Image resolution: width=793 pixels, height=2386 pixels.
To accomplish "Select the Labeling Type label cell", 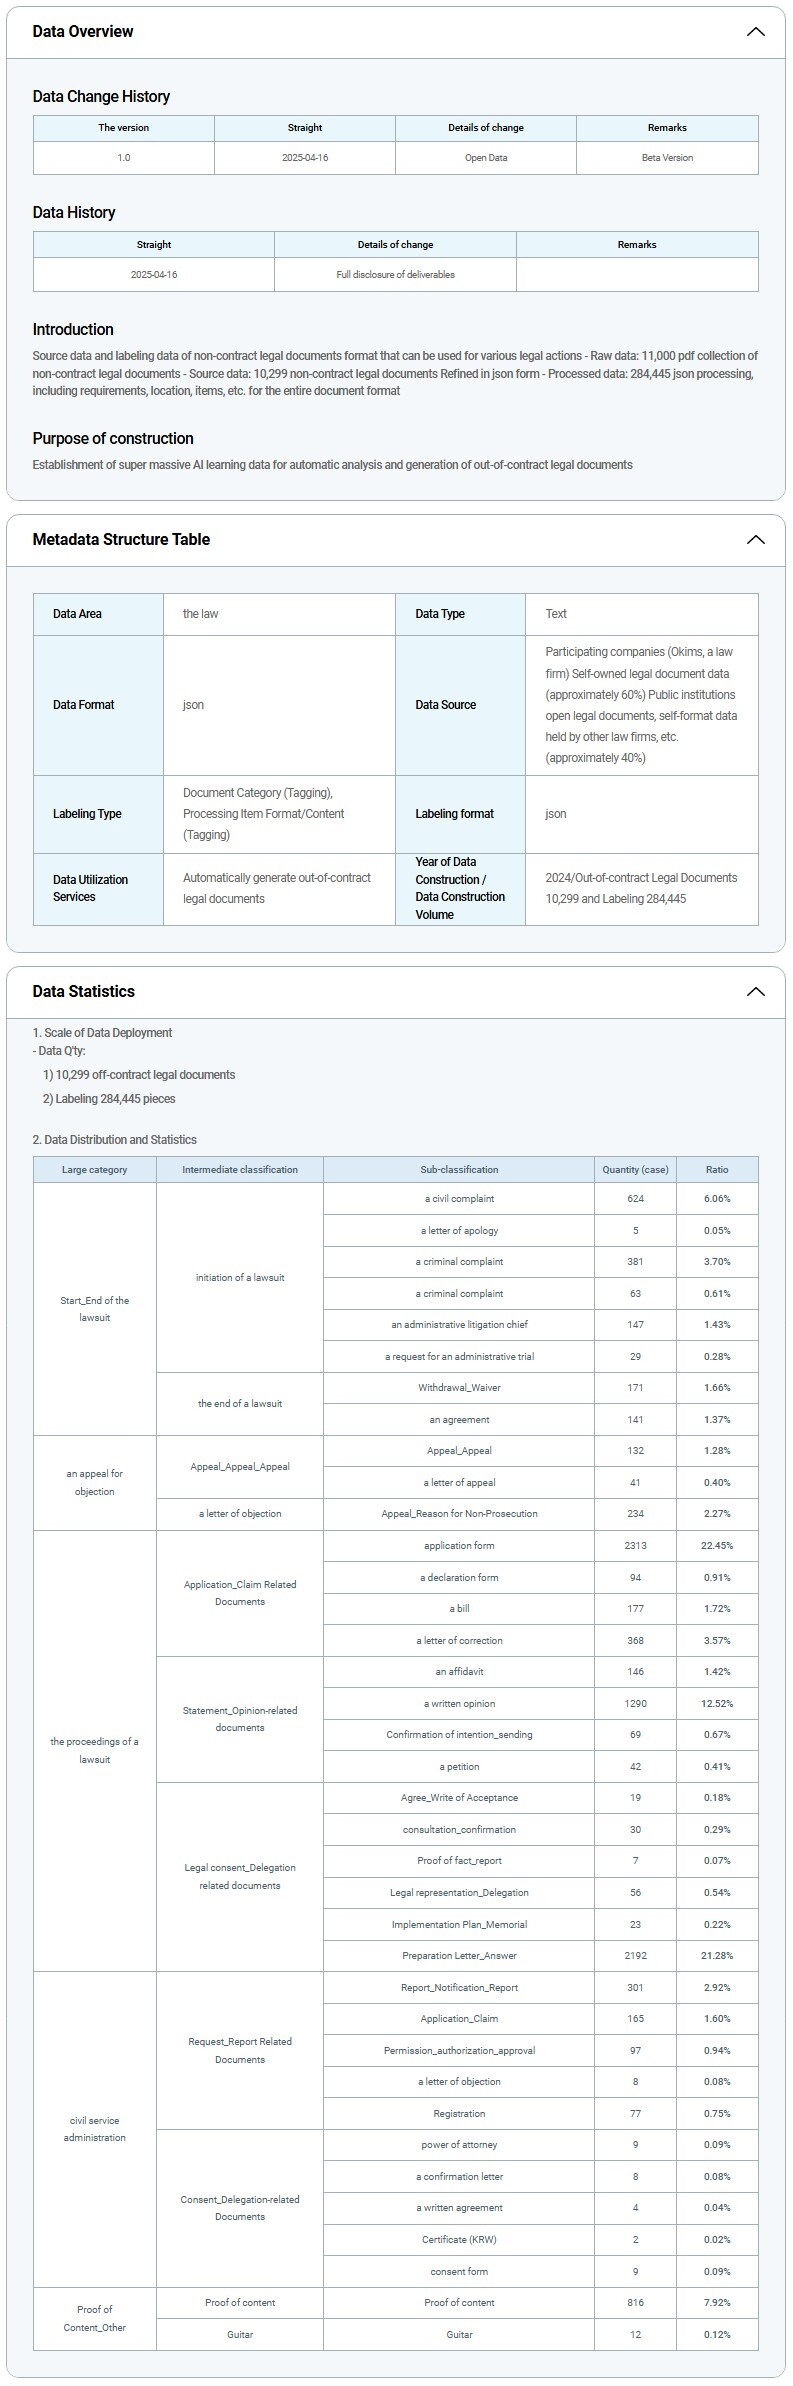I will 87,814.
